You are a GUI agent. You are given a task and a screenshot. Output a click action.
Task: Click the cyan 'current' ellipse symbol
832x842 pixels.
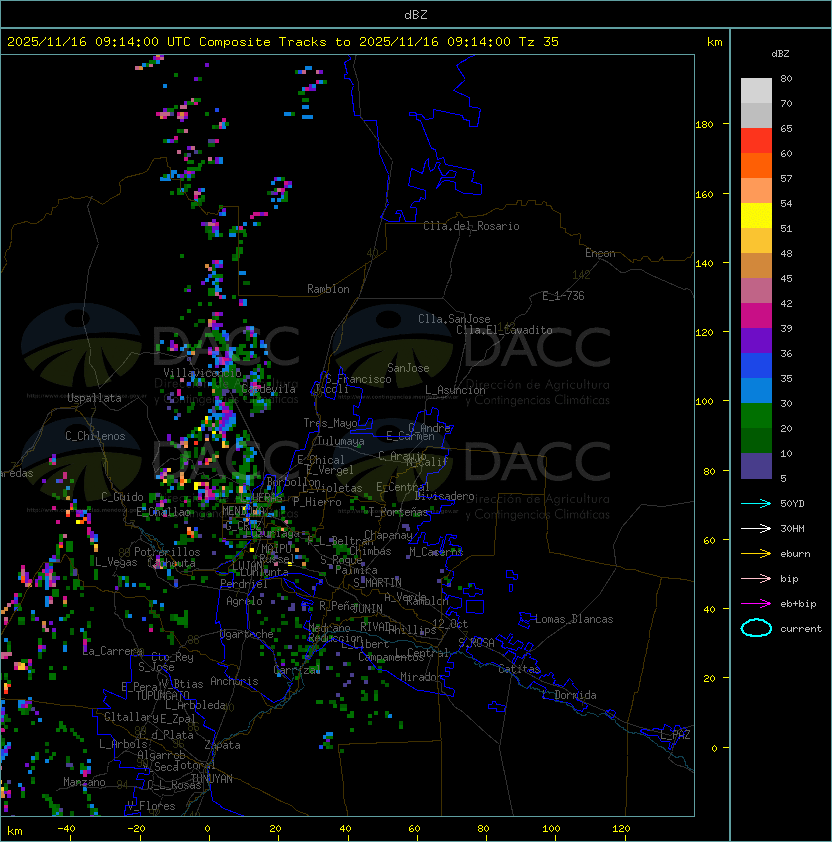coord(756,628)
